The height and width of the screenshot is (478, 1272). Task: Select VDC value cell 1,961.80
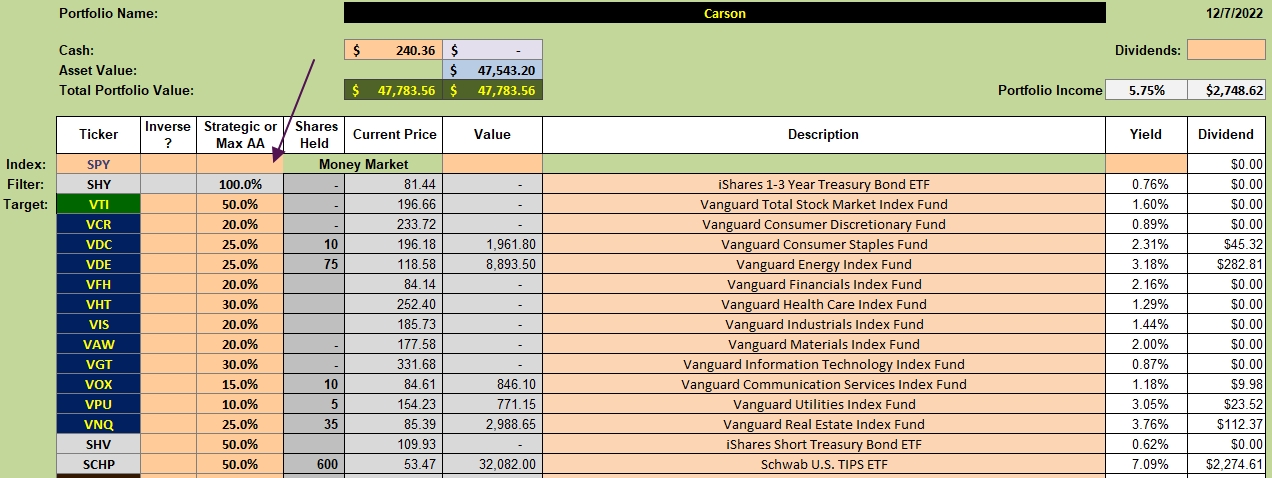(493, 244)
